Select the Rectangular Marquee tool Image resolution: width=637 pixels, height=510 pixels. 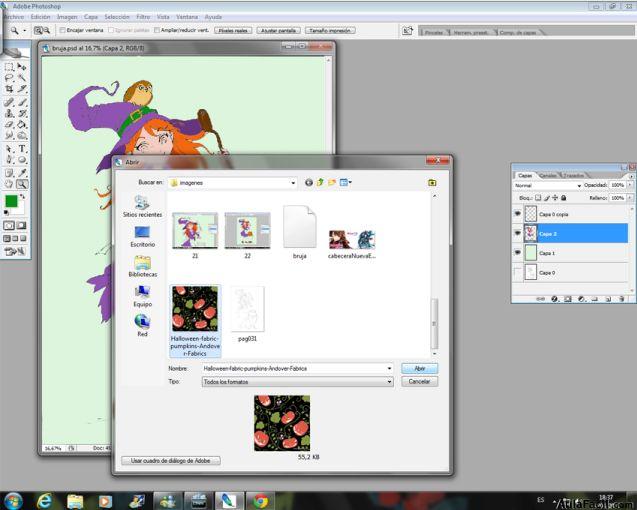(9, 67)
